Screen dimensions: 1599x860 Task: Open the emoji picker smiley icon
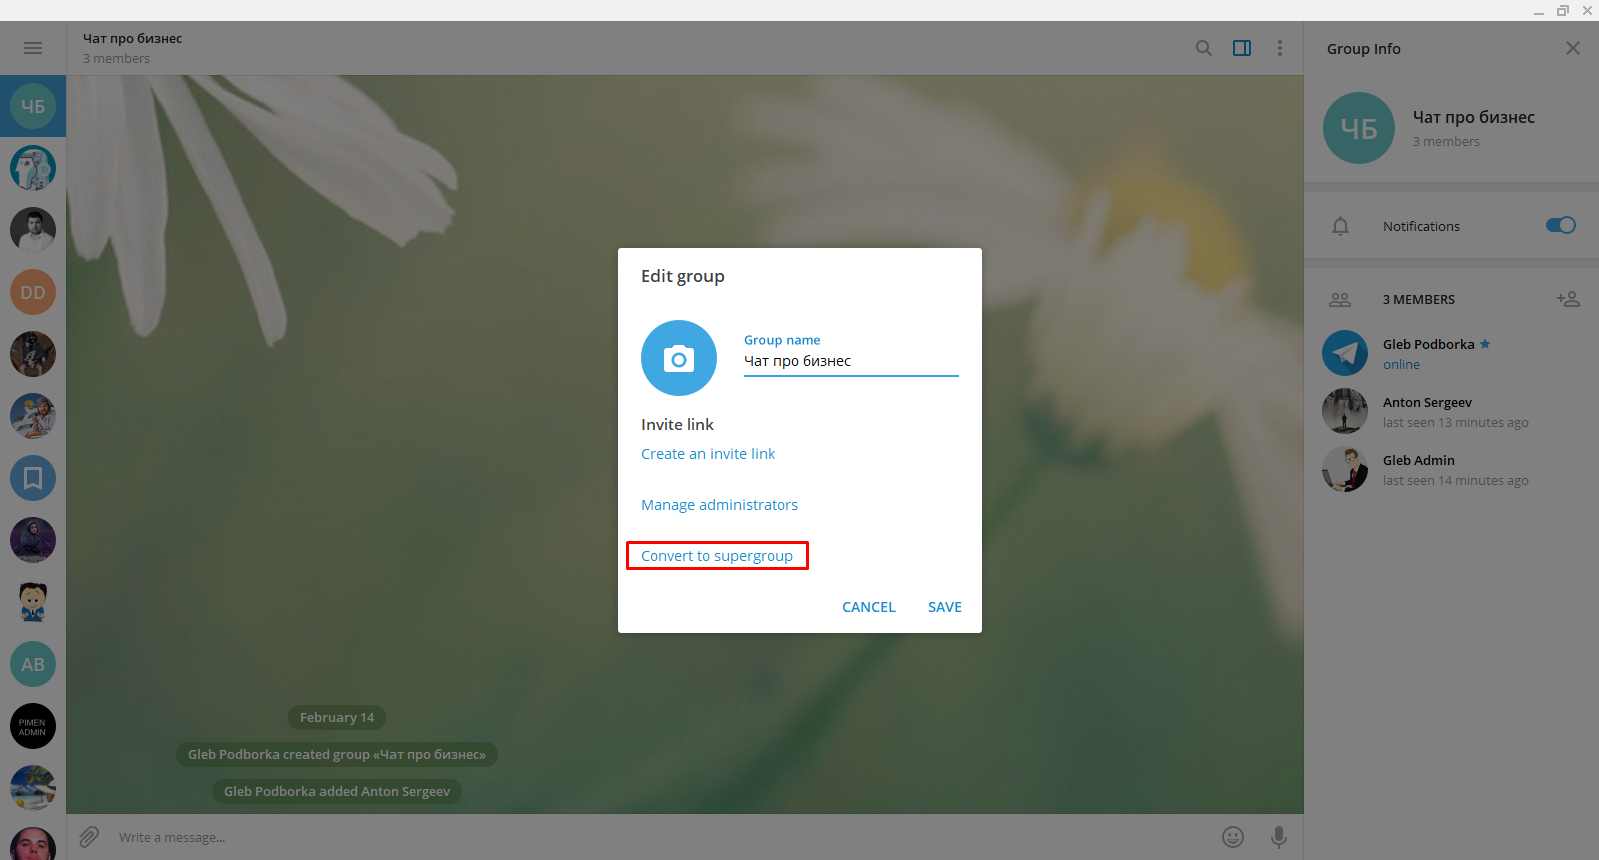[1233, 837]
